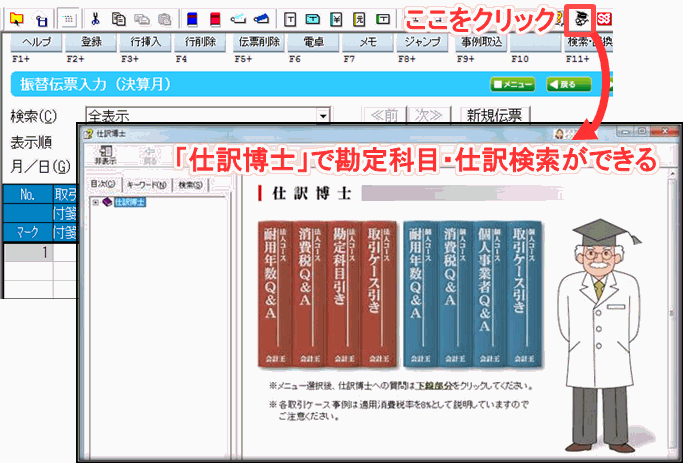This screenshot has height=463, width=683.
Task: Switch to the 検索(S) tab
Action: click(191, 185)
